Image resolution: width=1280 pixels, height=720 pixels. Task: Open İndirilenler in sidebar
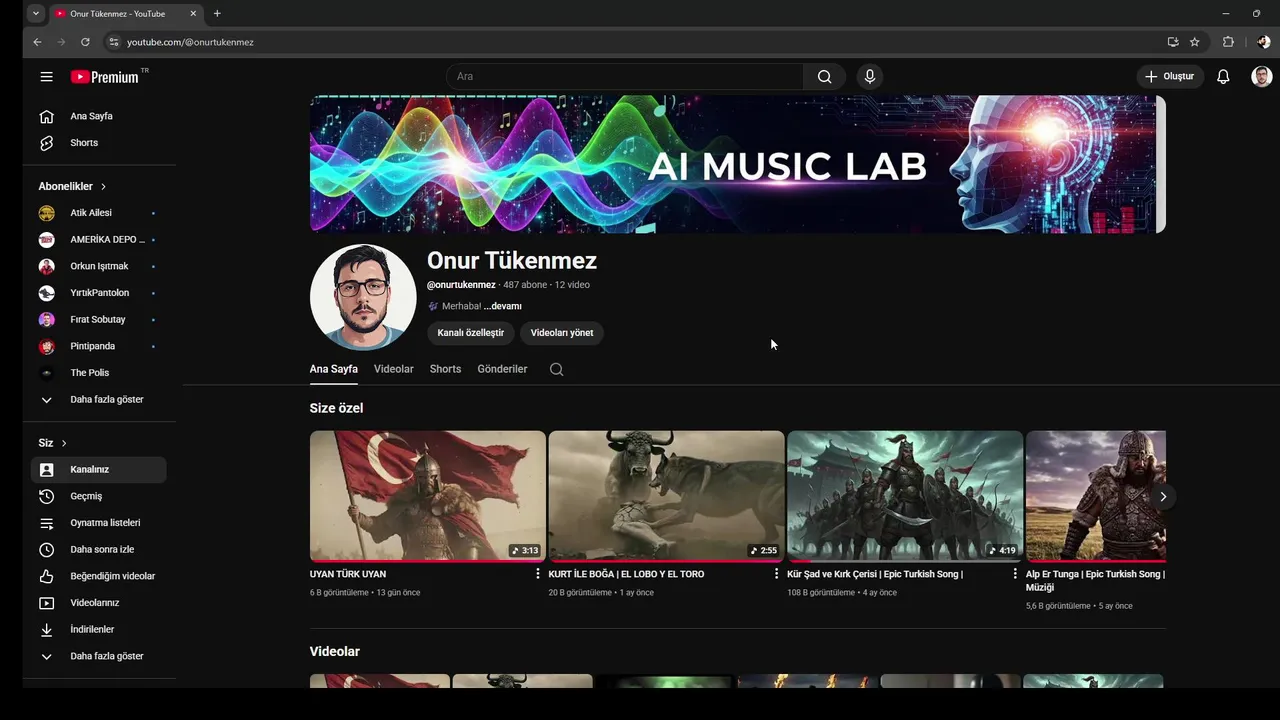click(98, 630)
